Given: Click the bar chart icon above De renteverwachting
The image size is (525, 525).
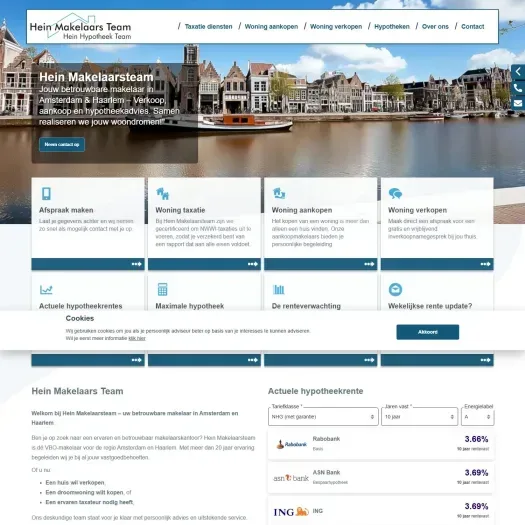Looking at the screenshot, I should [279, 290].
